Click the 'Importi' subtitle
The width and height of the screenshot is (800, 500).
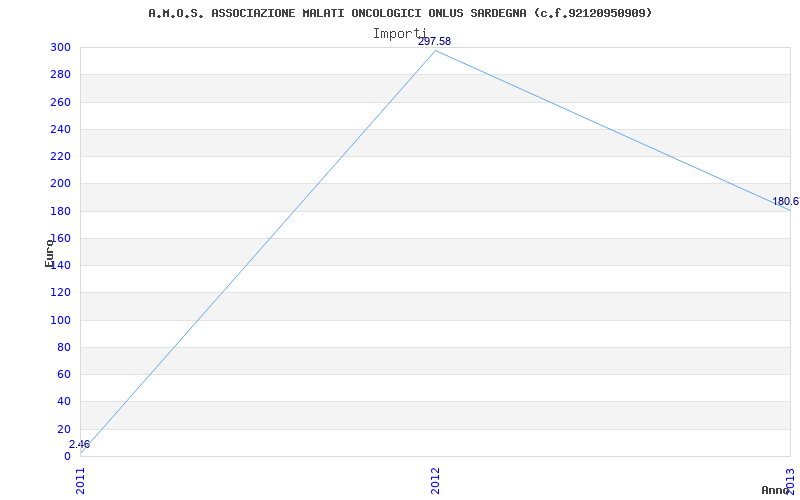(399, 34)
